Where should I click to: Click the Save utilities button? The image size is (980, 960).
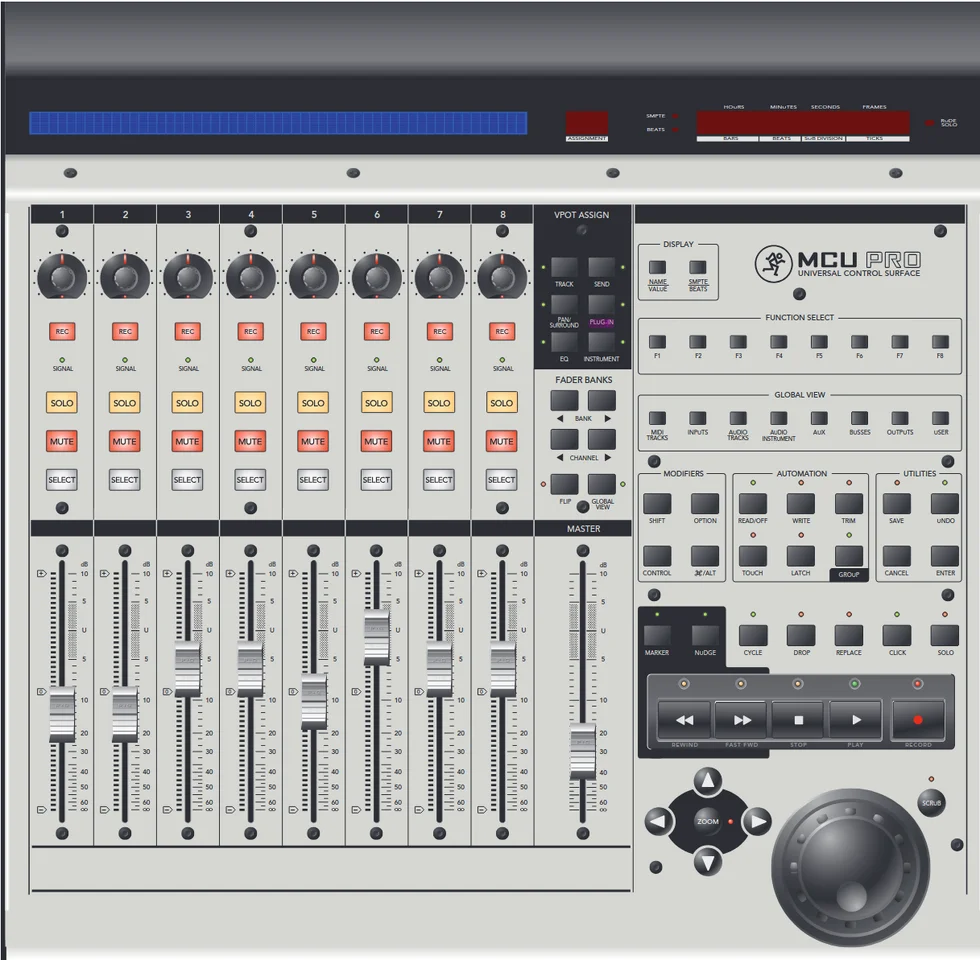896,504
